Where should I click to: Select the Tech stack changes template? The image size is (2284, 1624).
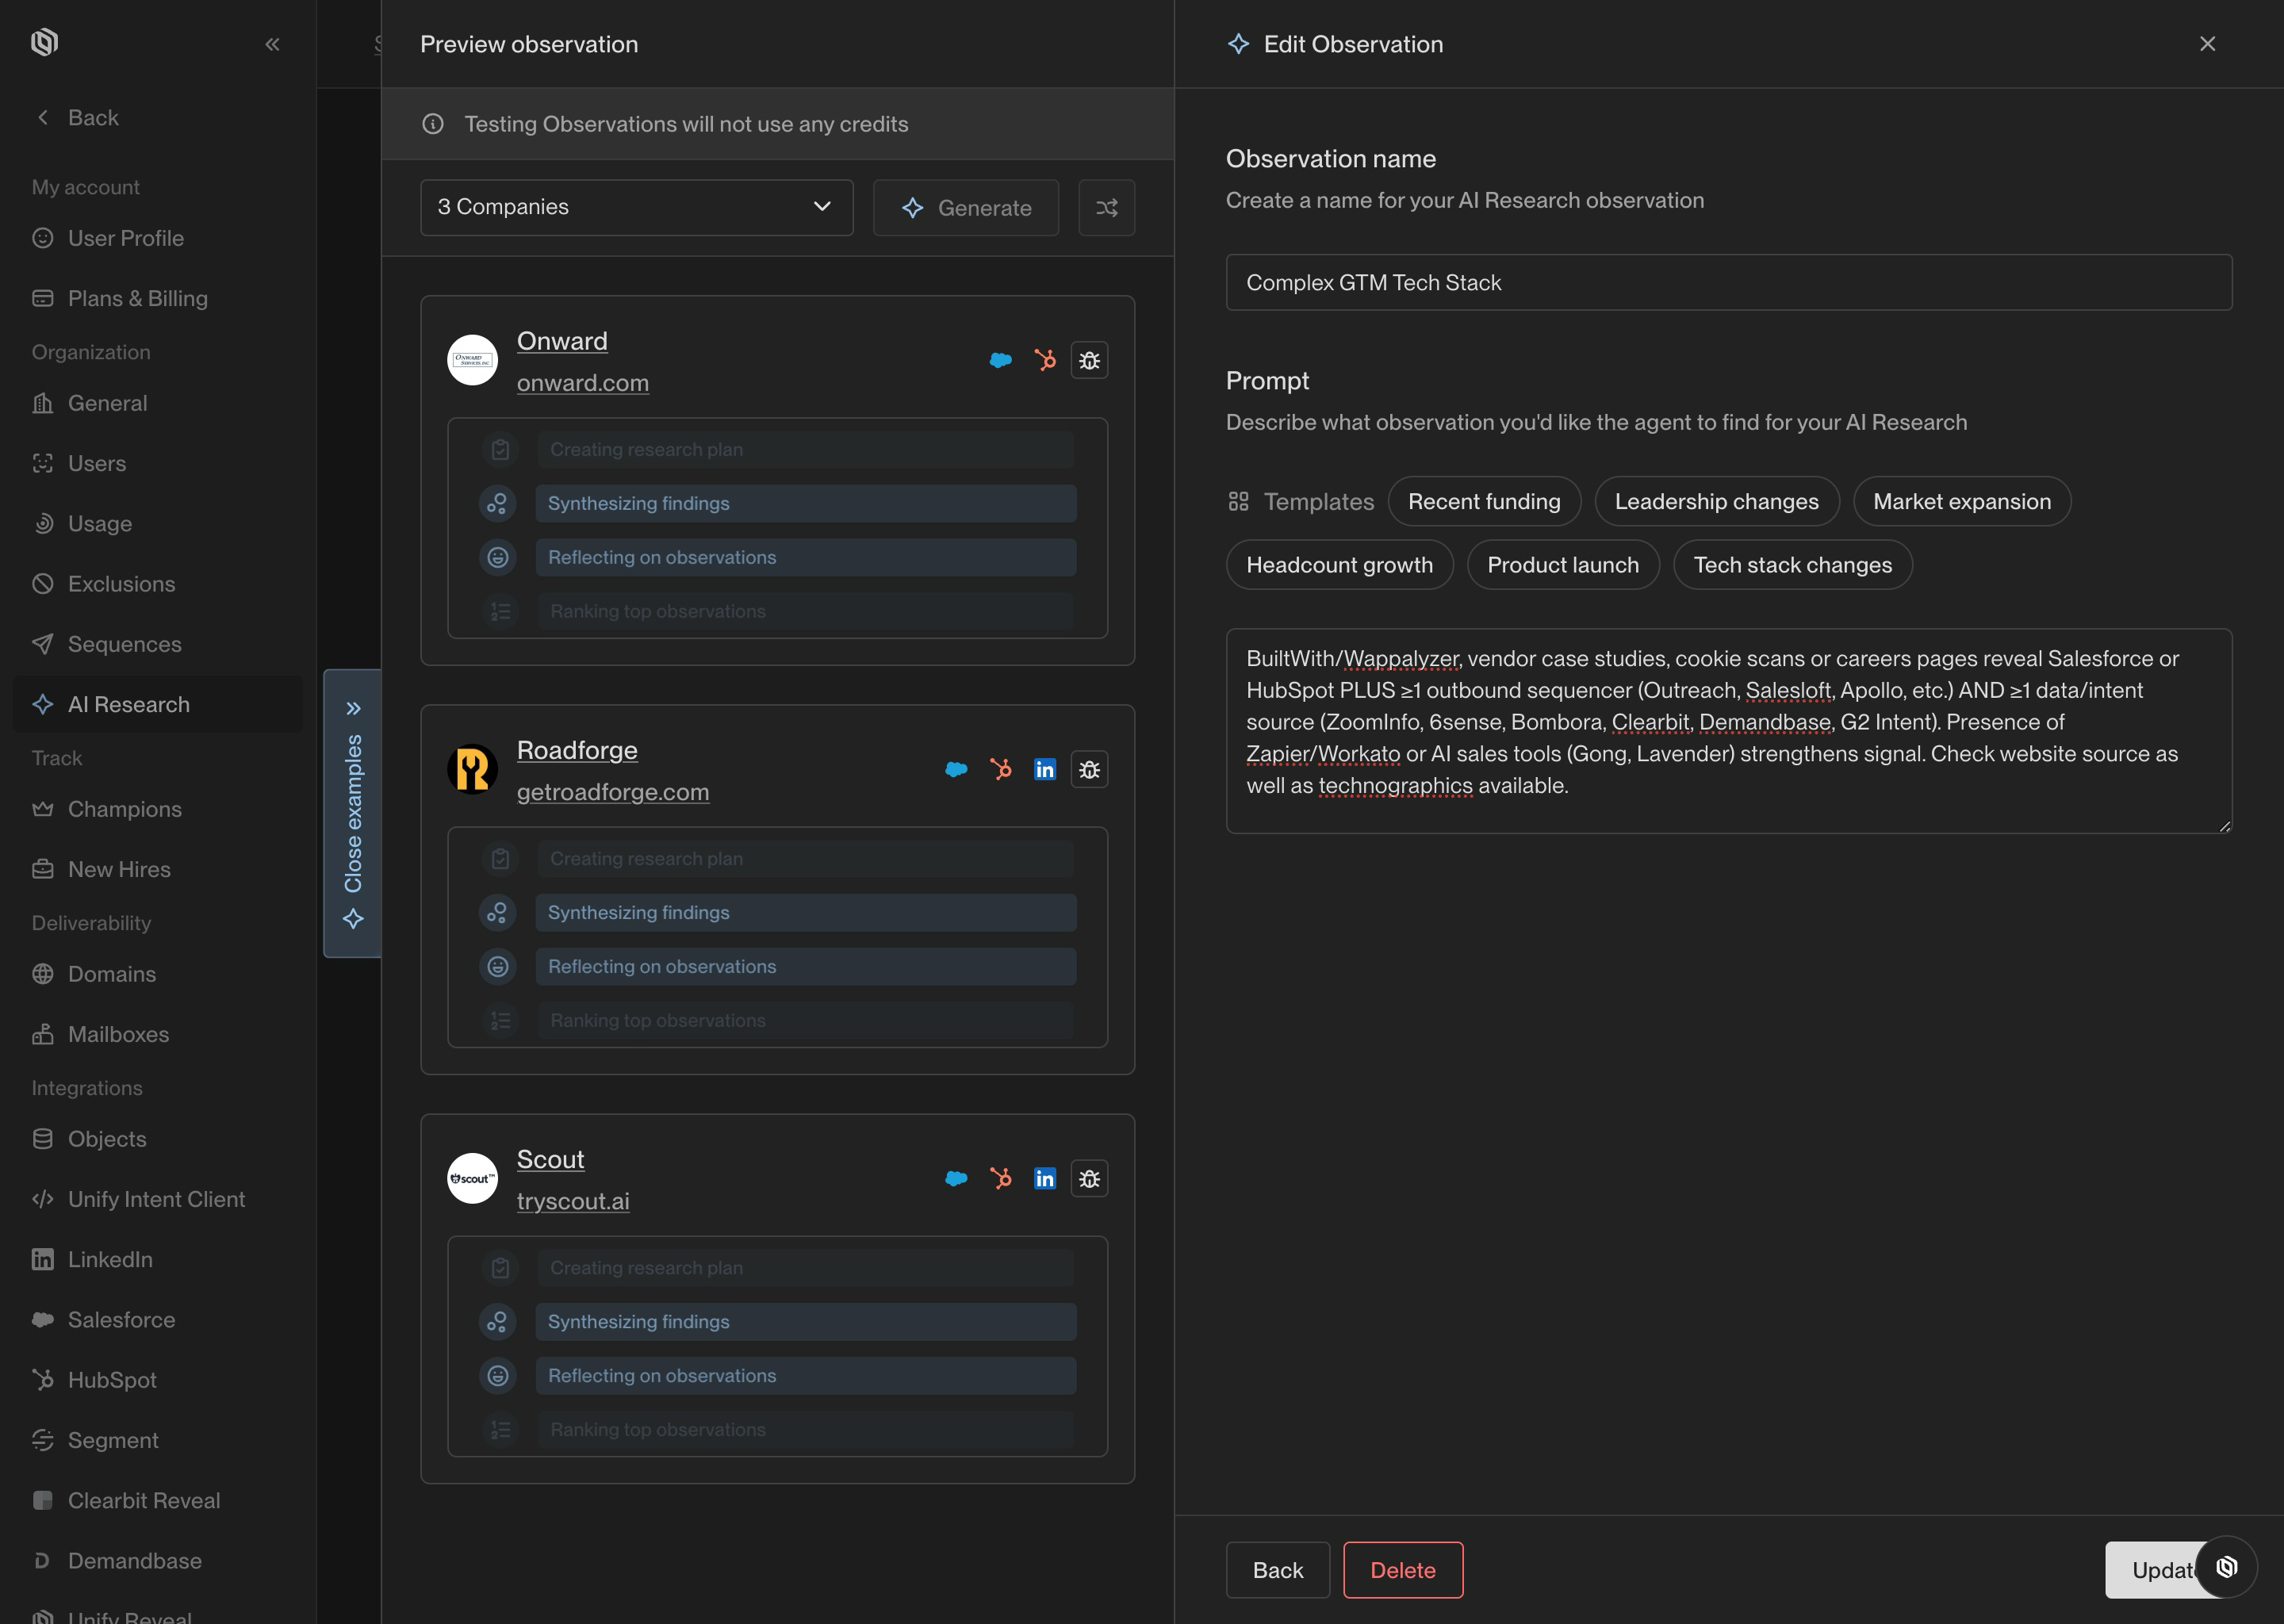coord(1792,565)
